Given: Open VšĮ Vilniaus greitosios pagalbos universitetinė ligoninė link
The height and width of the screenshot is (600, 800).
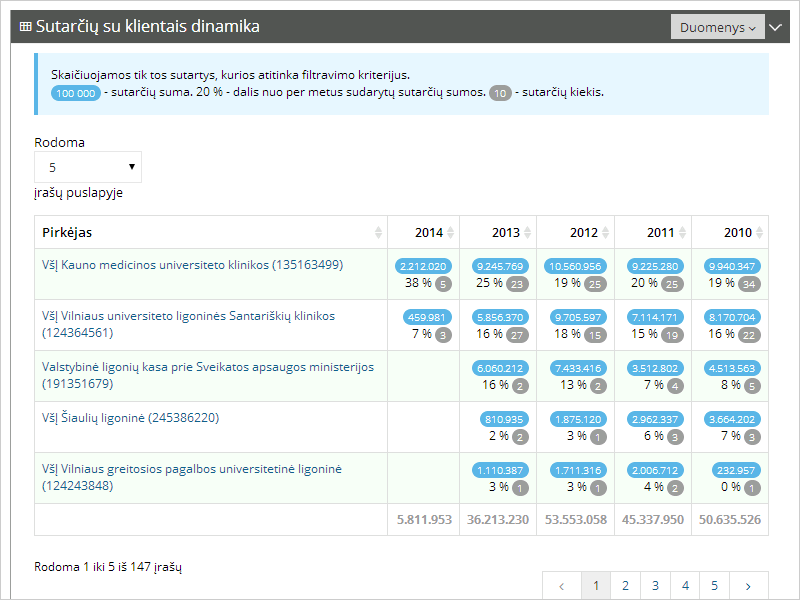Looking at the screenshot, I should 192,477.
